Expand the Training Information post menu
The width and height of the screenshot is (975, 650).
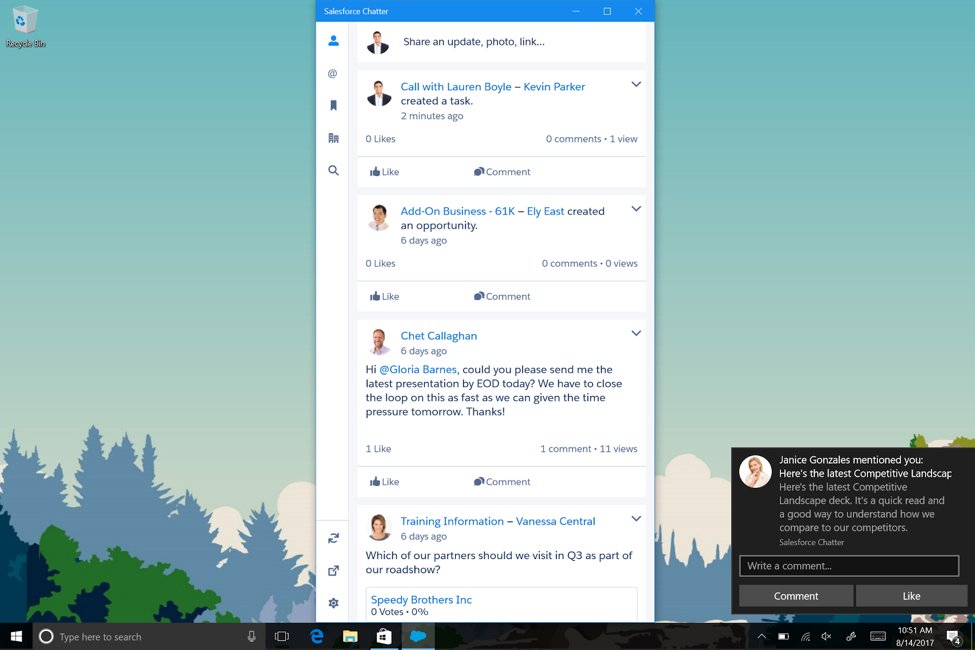(x=636, y=518)
